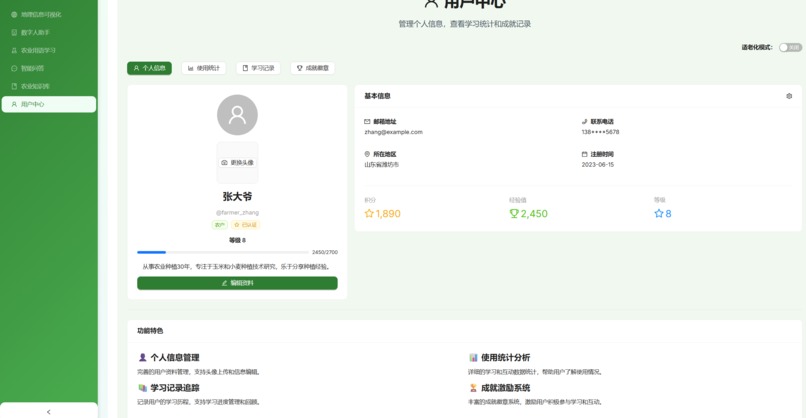Click the 农户 role badge
The width and height of the screenshot is (806, 418).
point(220,225)
